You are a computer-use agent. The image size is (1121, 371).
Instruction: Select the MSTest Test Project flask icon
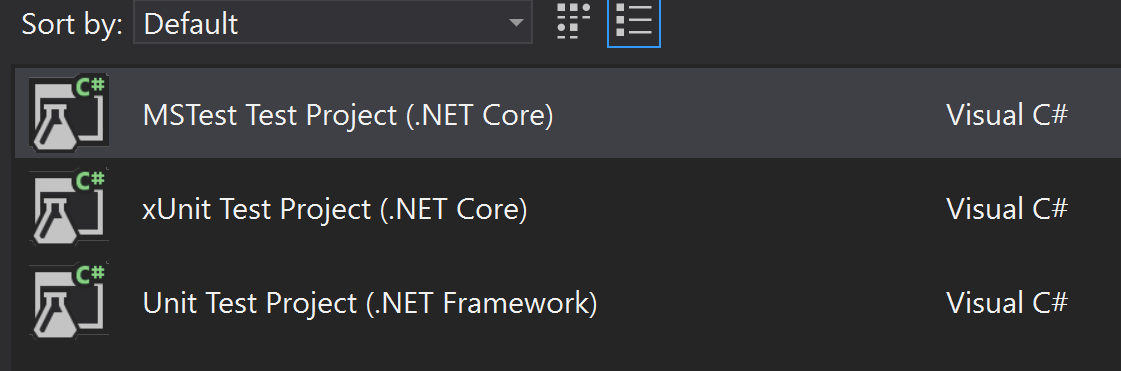point(69,112)
